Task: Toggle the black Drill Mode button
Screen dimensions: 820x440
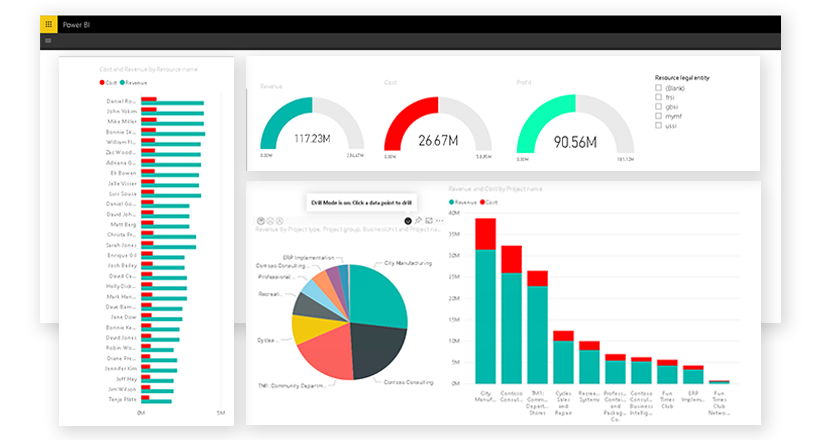Action: (x=408, y=221)
